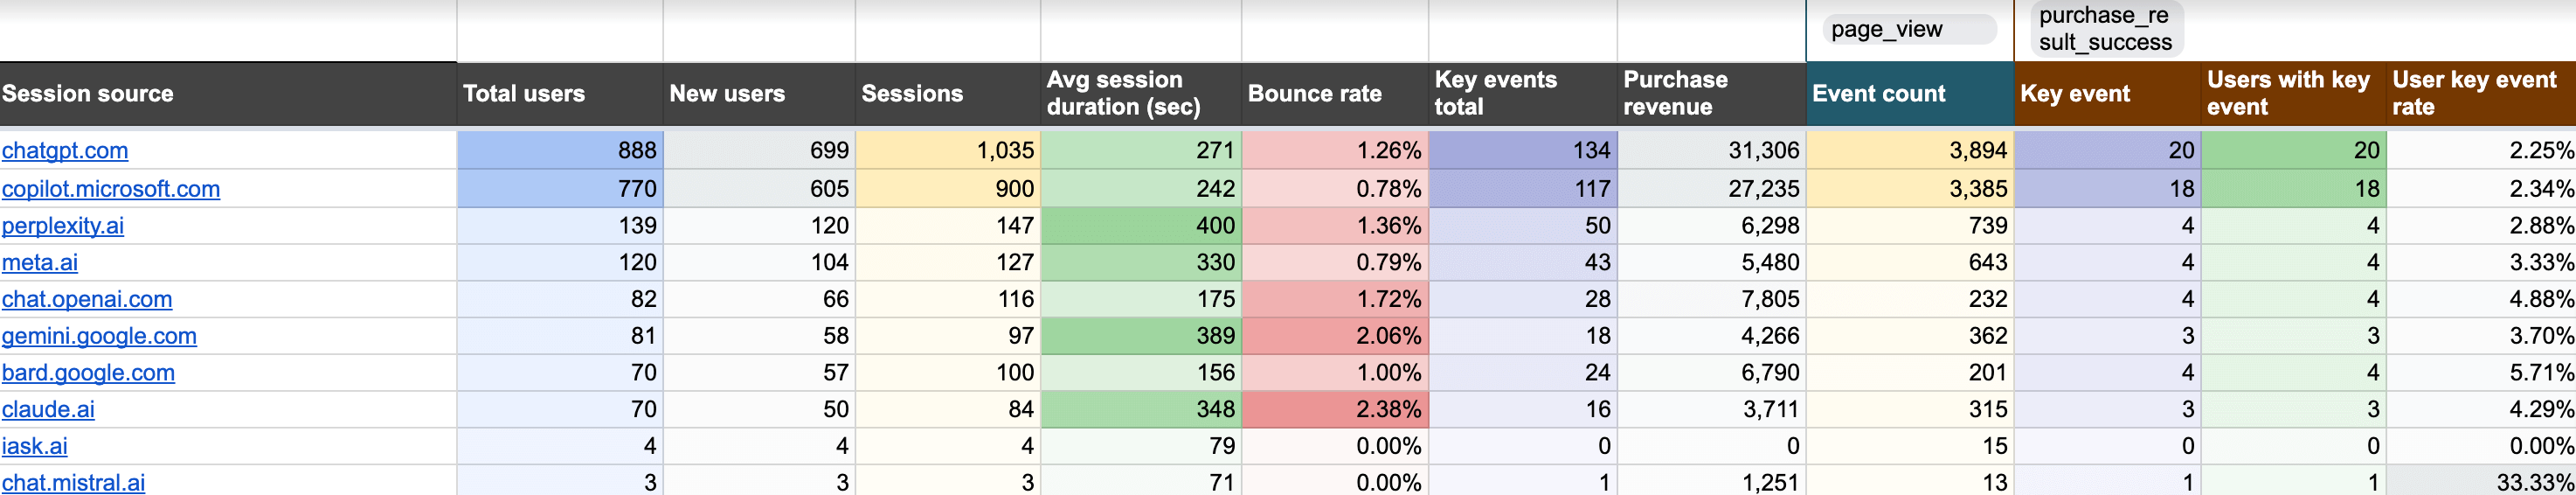This screenshot has width=2576, height=495.
Task: Select the page_view event chip
Action: click(x=1909, y=29)
